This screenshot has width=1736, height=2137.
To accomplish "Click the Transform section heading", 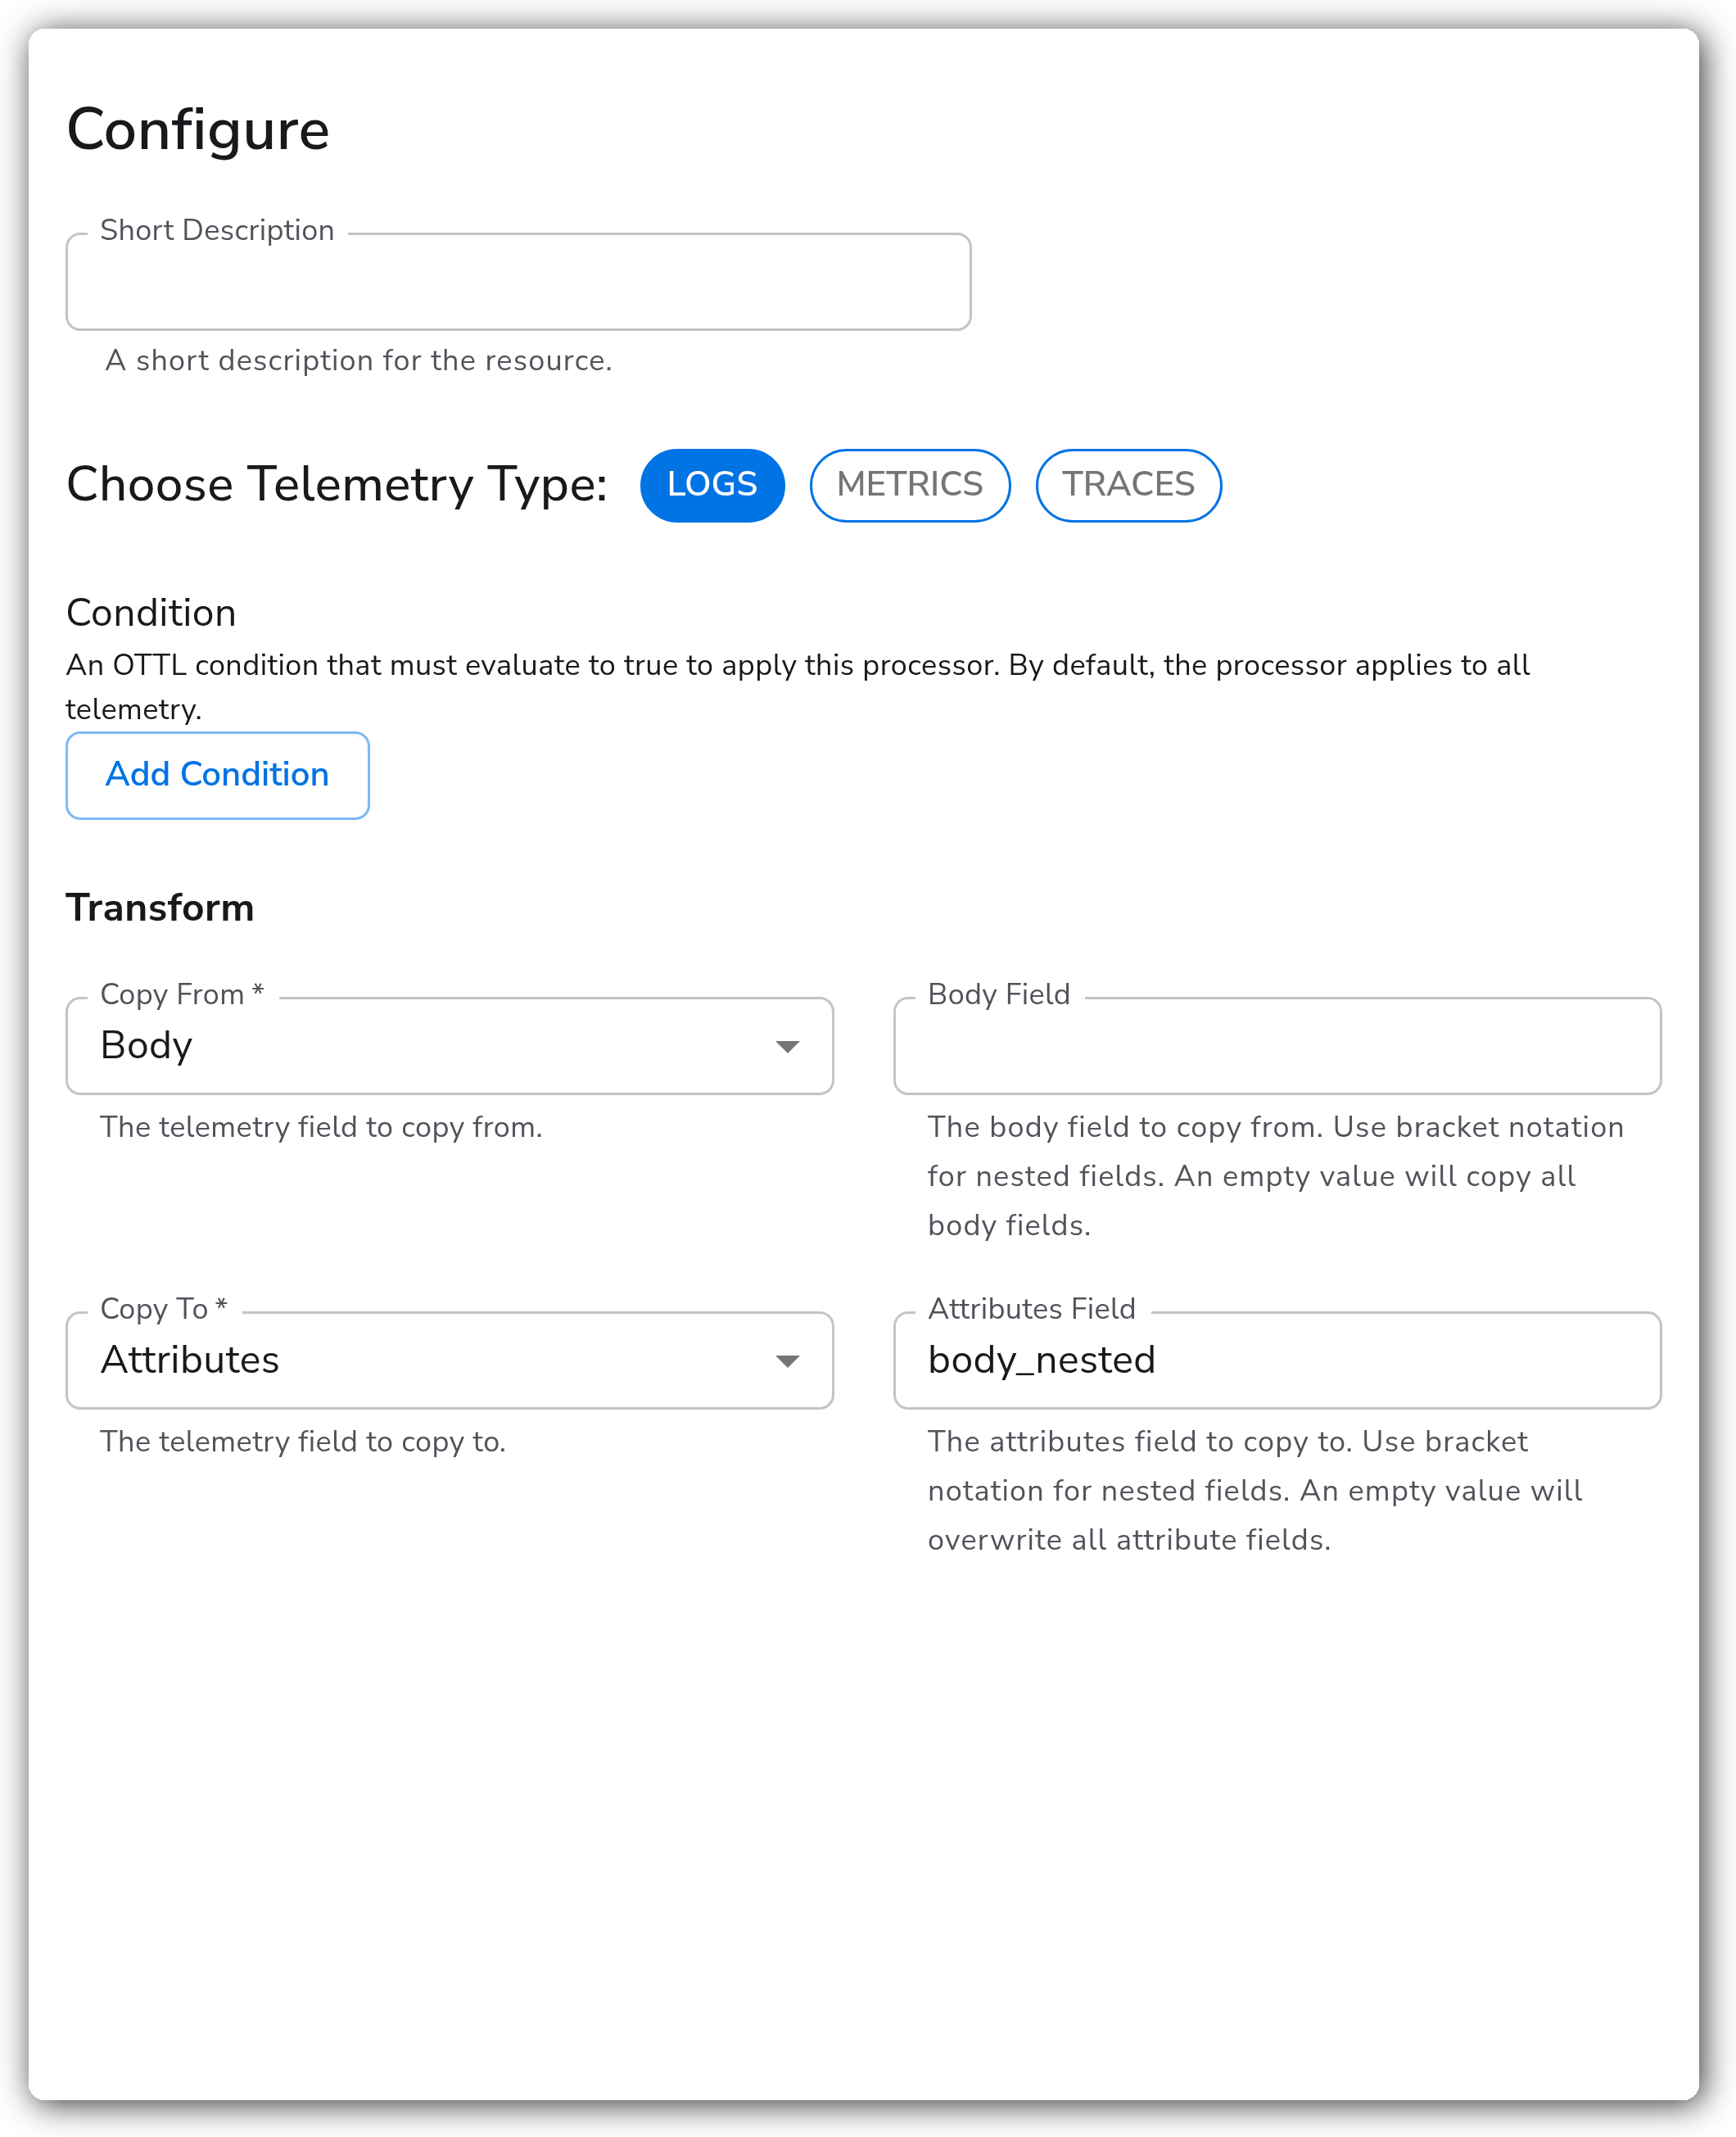I will coord(160,908).
